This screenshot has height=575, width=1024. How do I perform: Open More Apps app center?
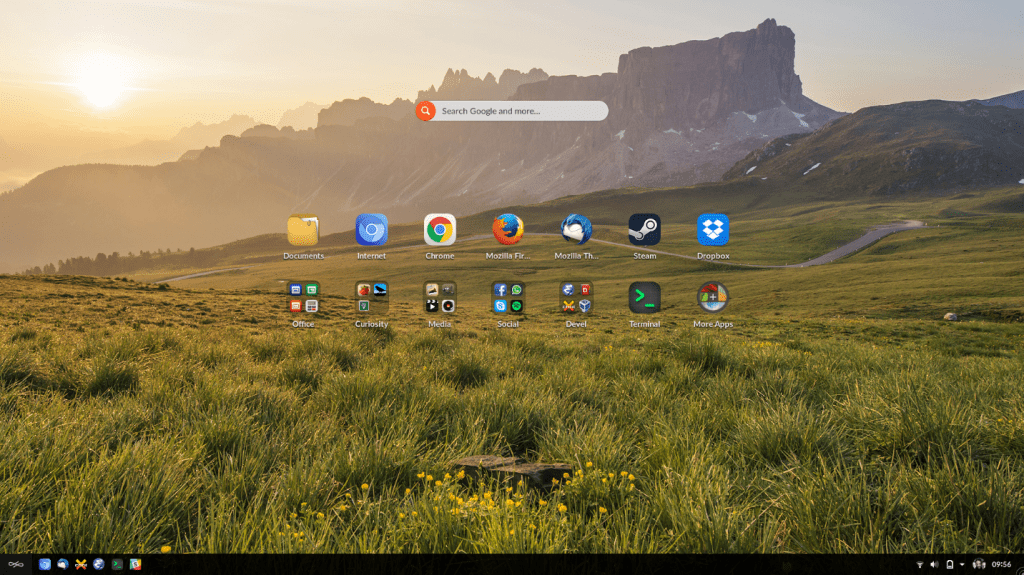(x=713, y=297)
